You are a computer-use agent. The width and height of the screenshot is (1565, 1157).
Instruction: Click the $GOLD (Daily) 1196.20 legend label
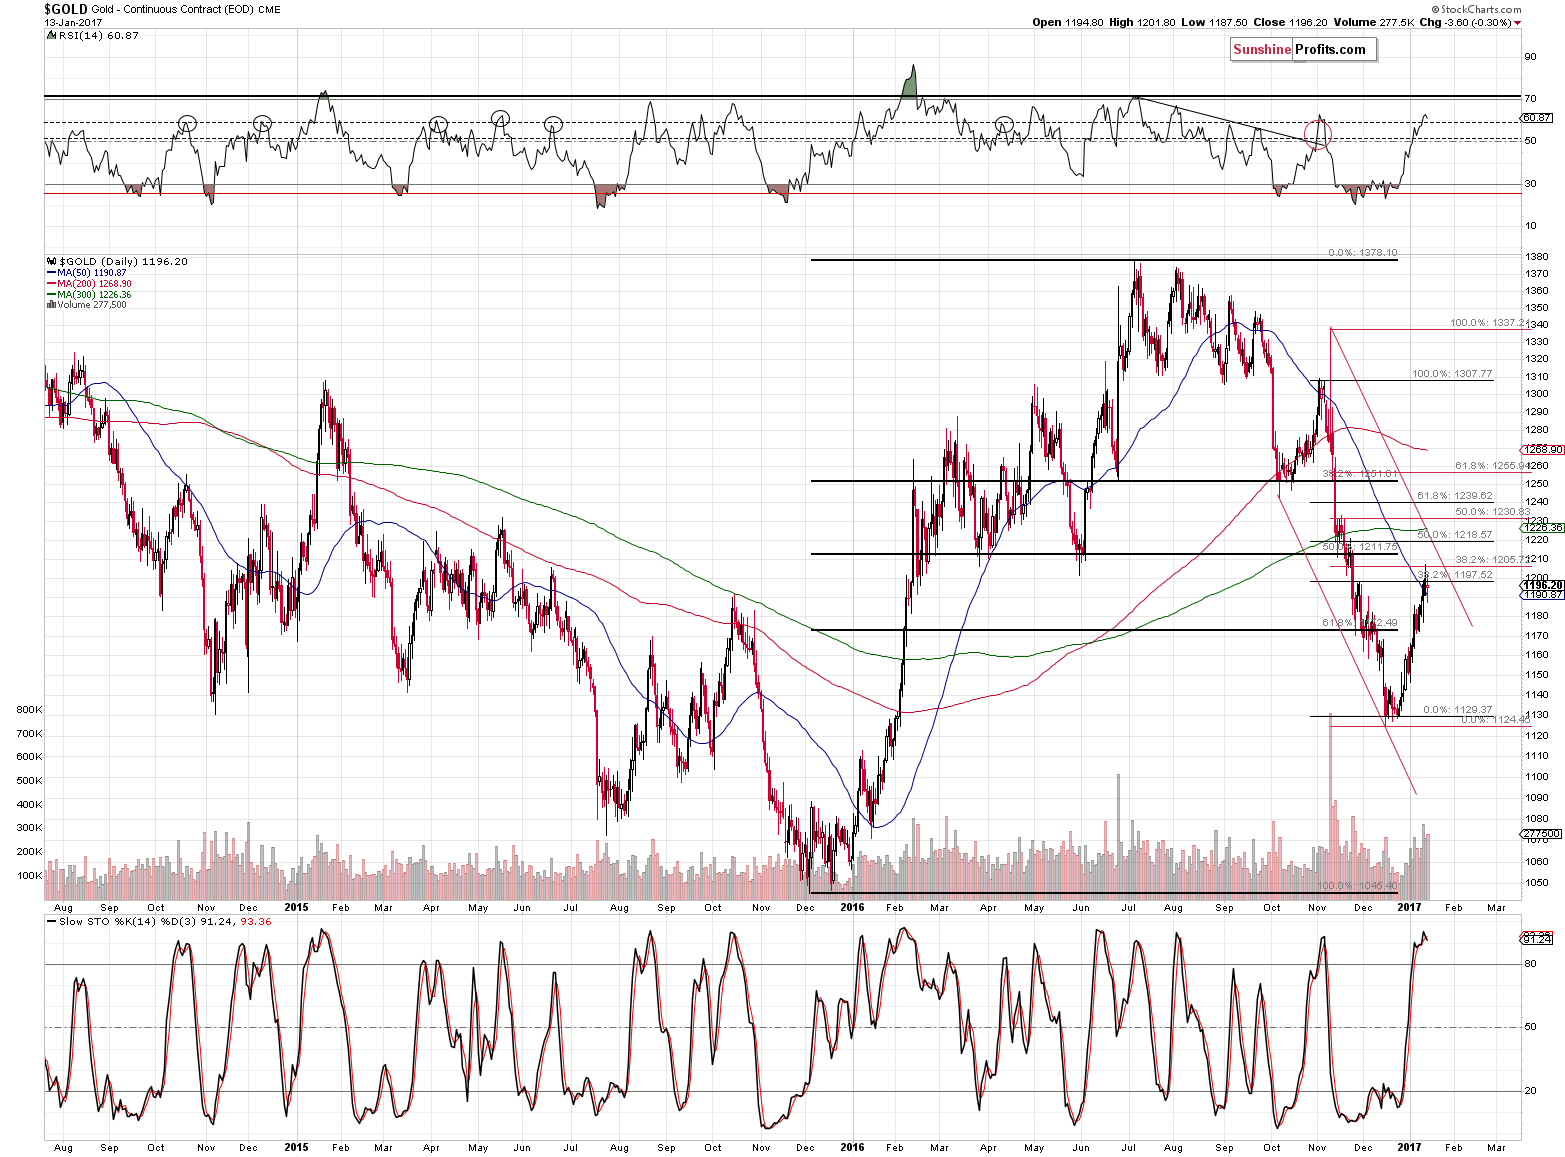click(x=123, y=261)
